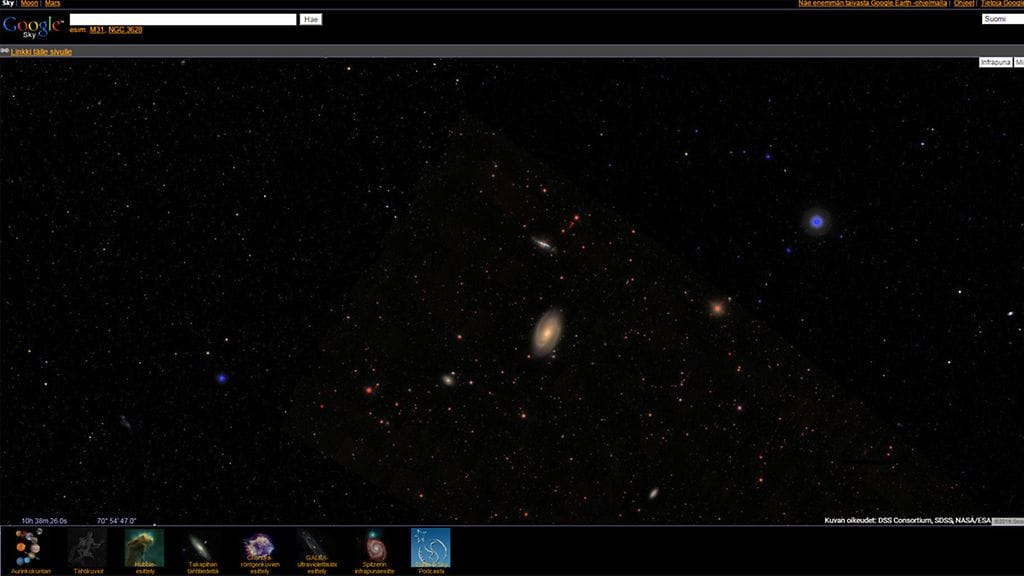This screenshot has width=1024, height=576.
Task: Open the Chandra röntgenkuvien esittely icon
Action: 259,547
